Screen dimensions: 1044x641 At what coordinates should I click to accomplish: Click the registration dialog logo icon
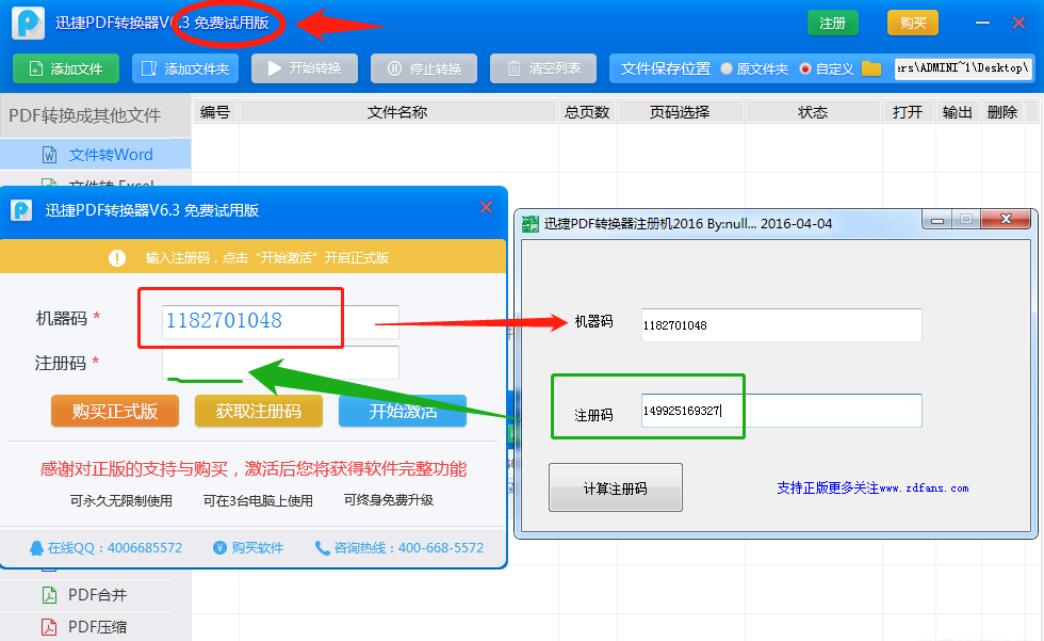(21, 210)
